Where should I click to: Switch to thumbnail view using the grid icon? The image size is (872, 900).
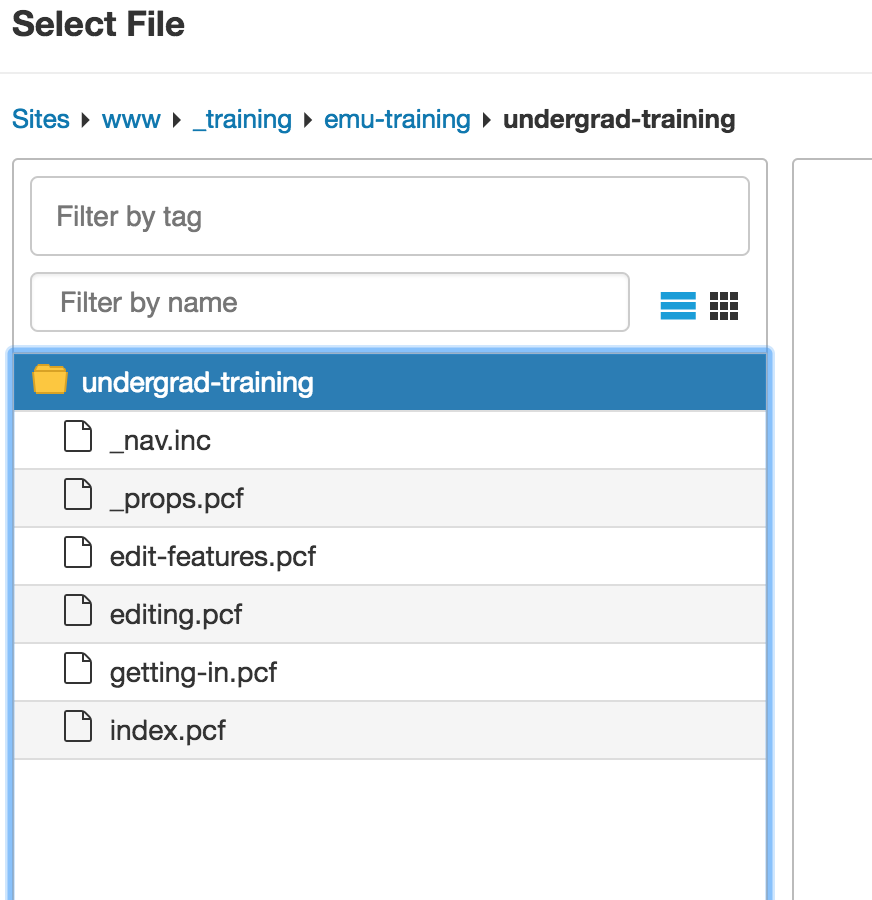[x=724, y=305]
